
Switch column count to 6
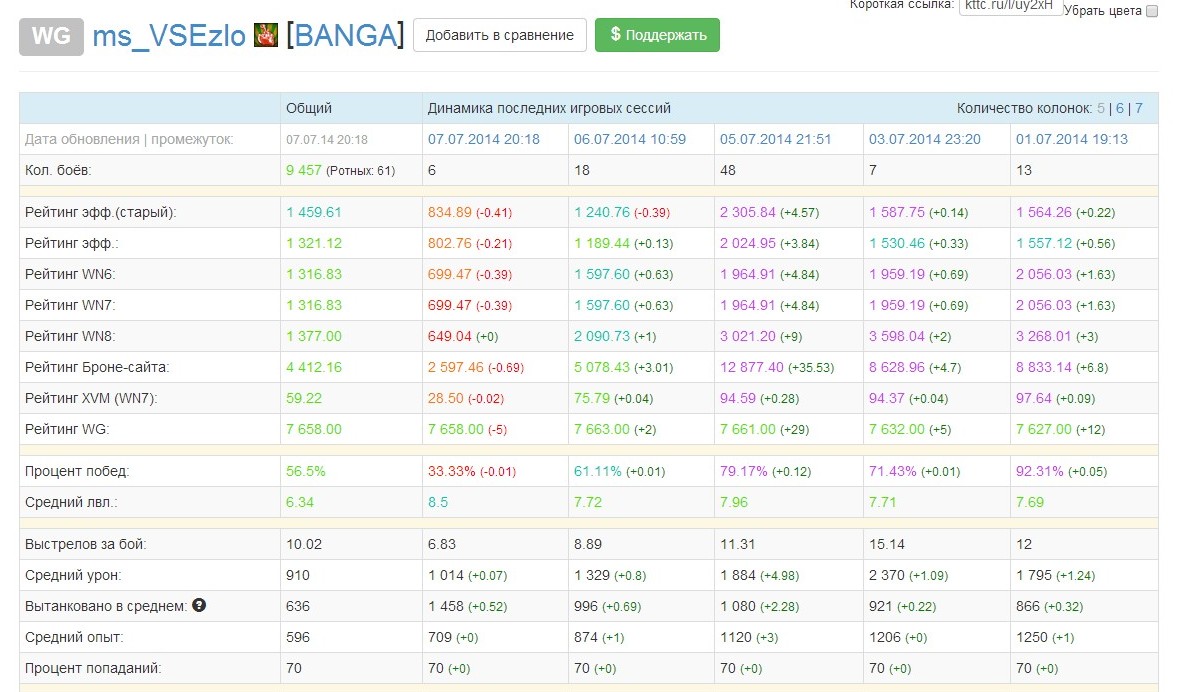(1120, 108)
